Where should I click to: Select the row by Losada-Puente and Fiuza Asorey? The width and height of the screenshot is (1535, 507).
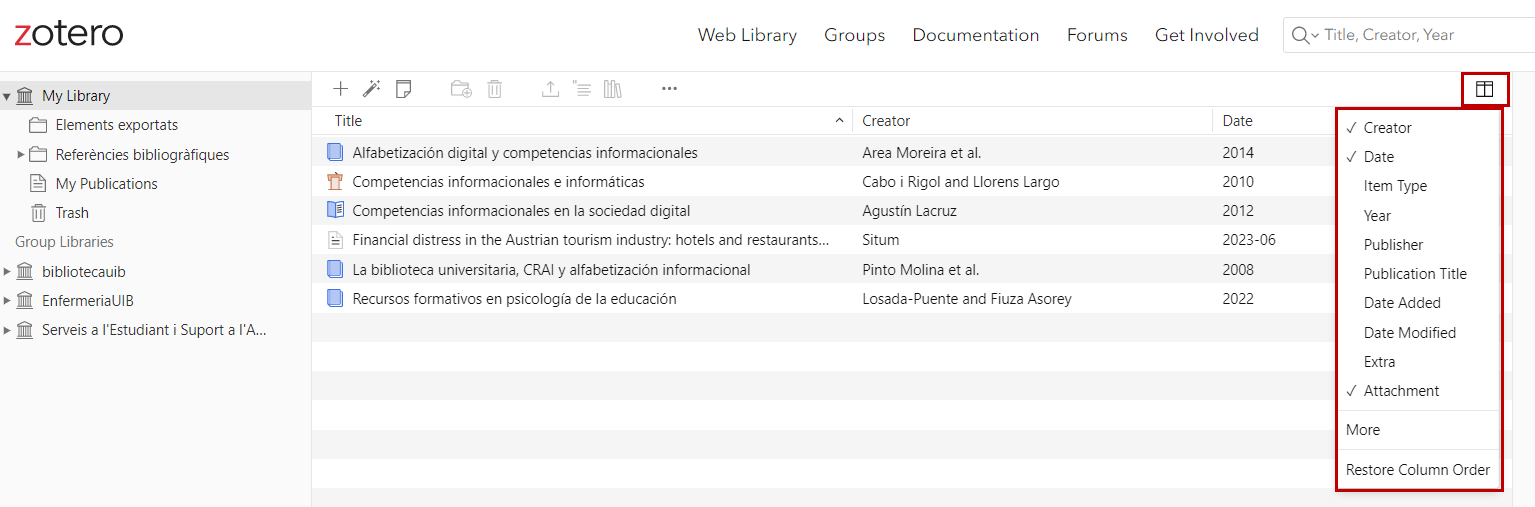click(x=824, y=298)
